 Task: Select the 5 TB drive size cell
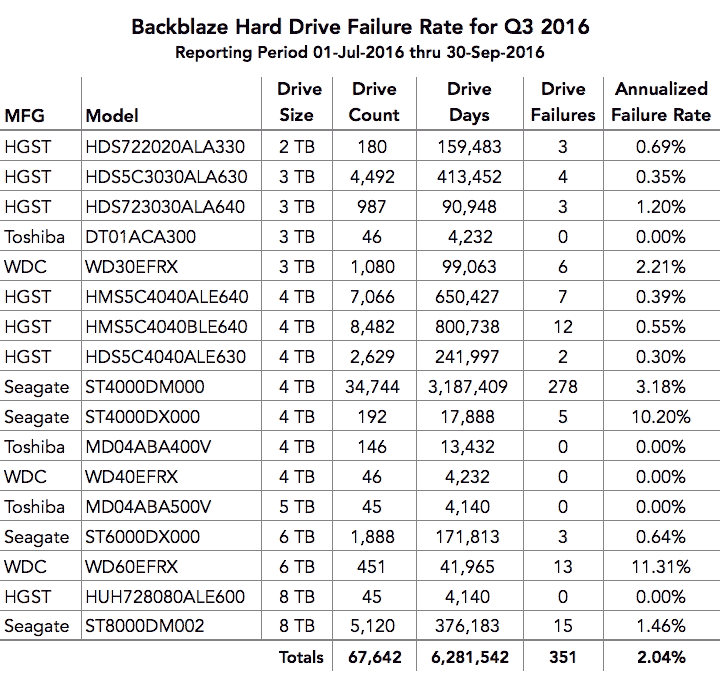click(x=296, y=507)
